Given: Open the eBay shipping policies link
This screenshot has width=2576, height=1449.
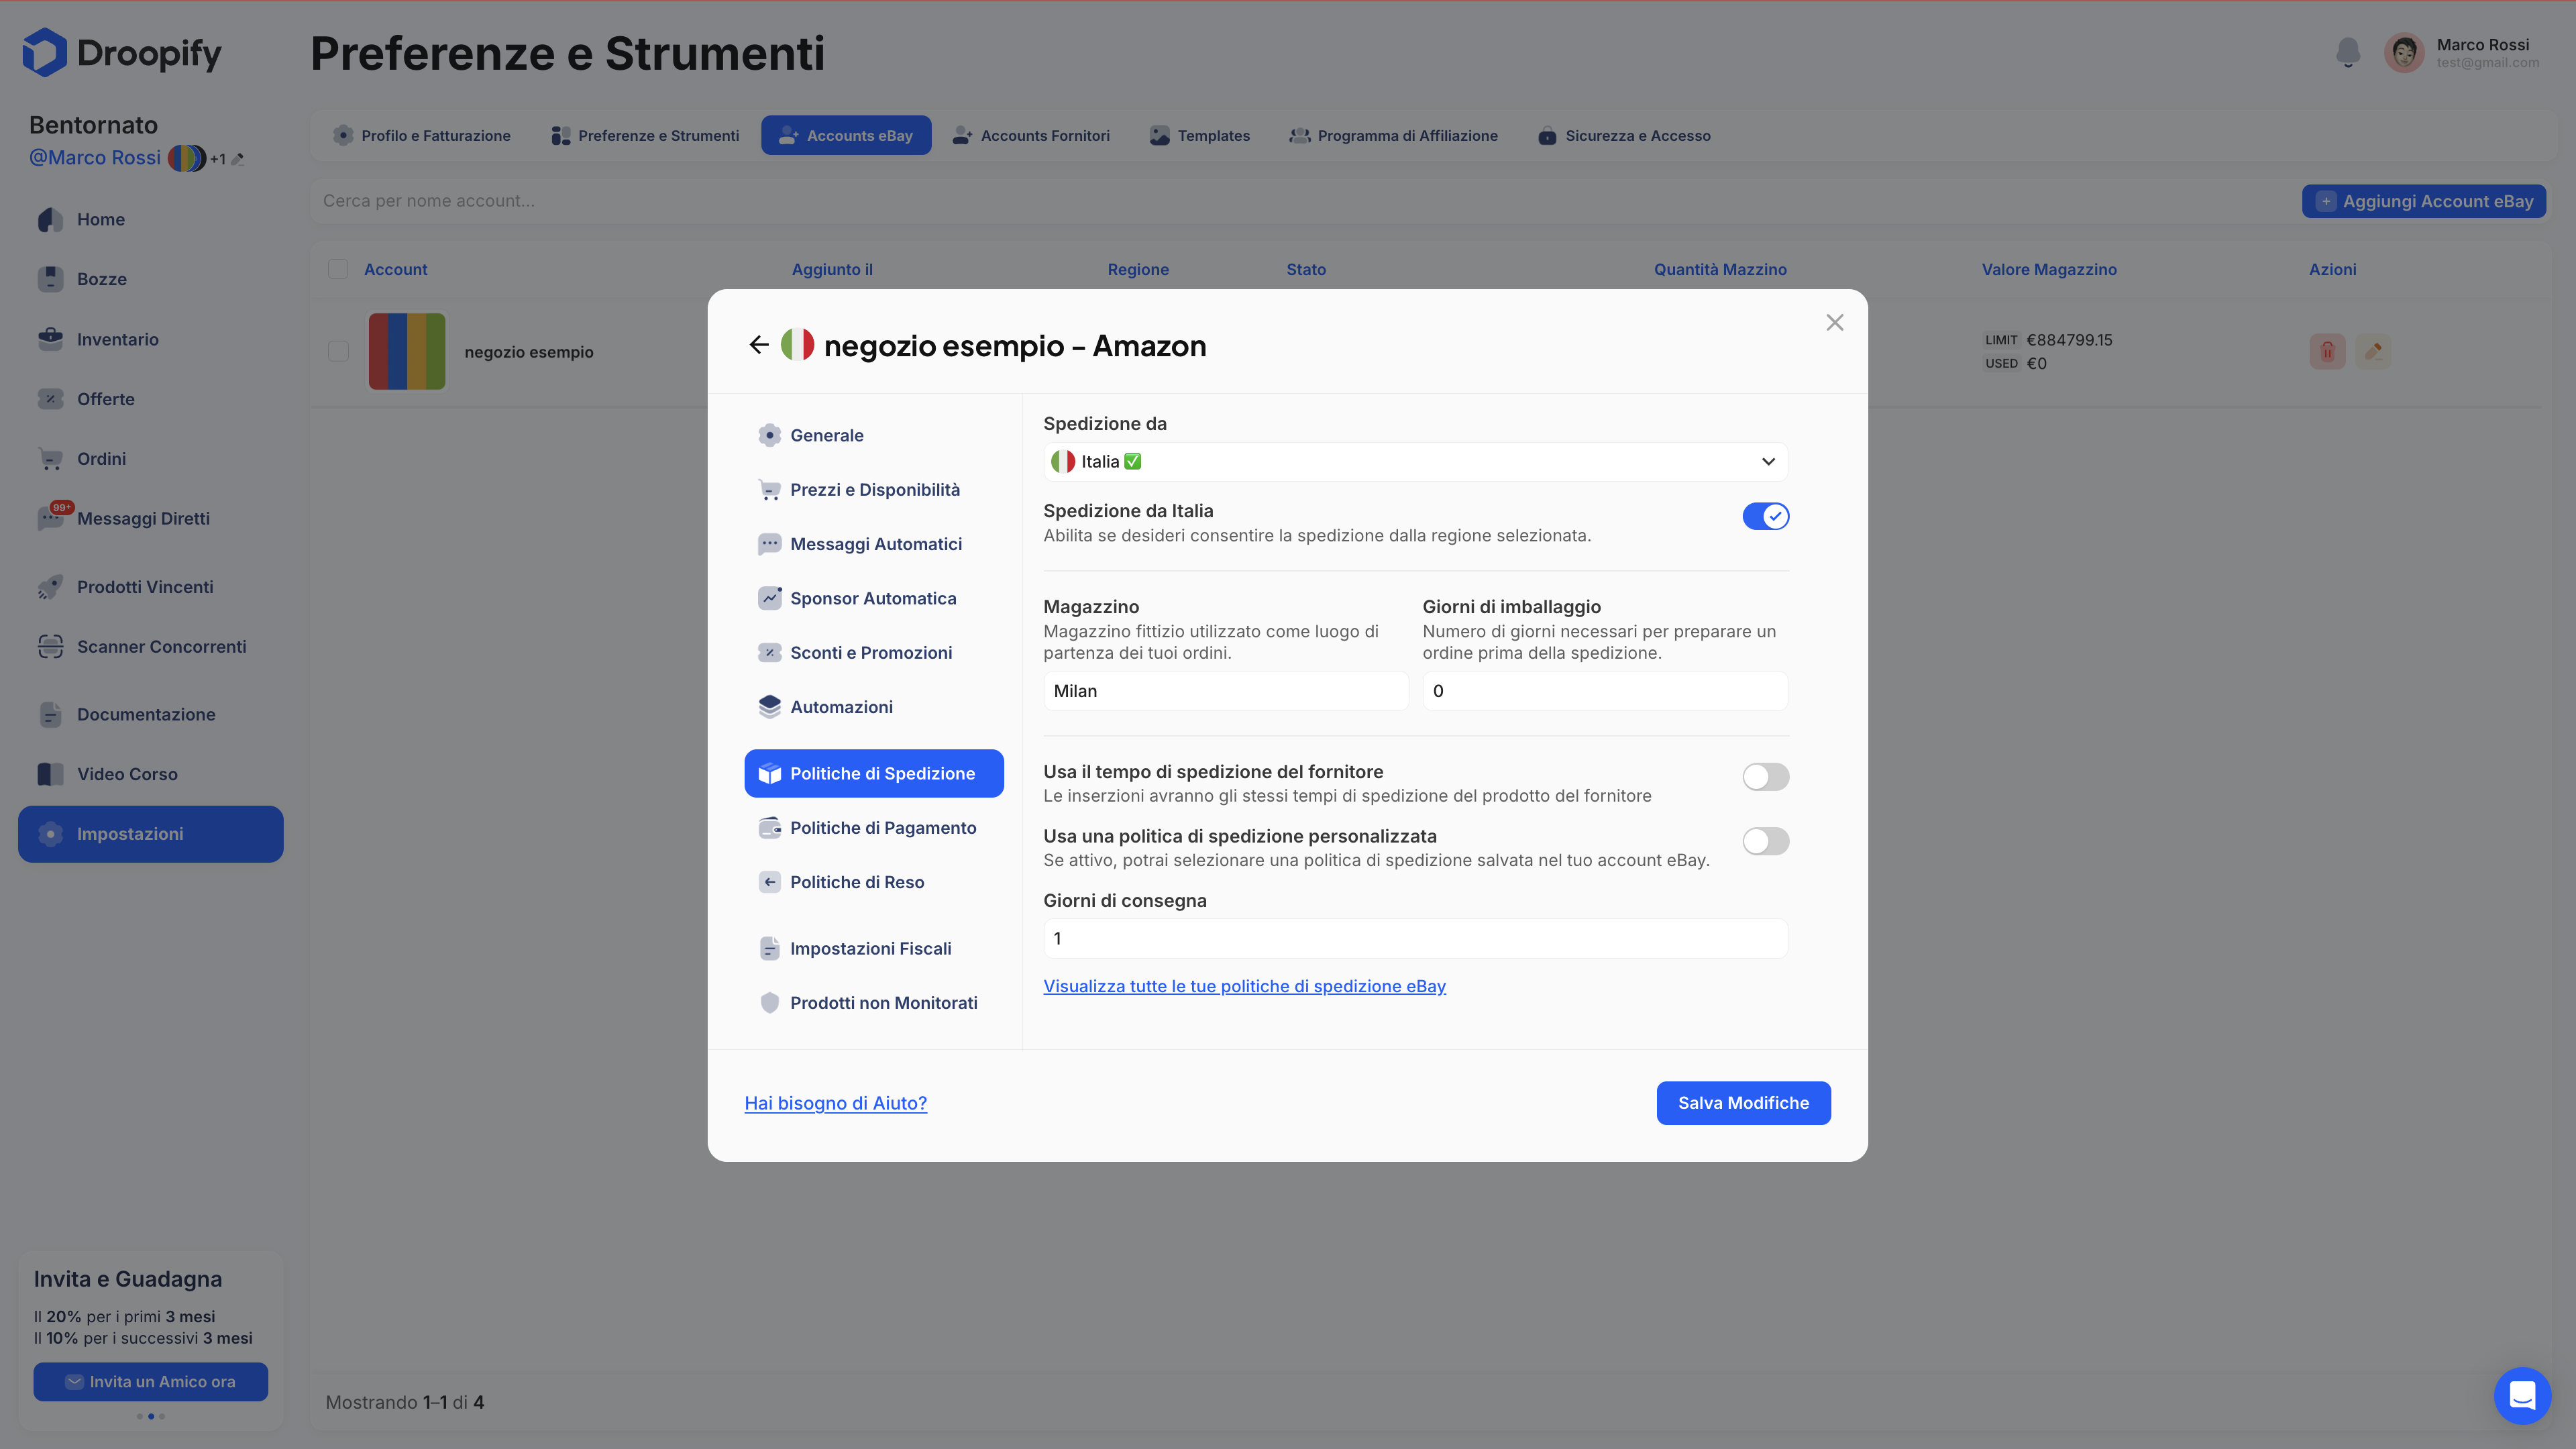Looking at the screenshot, I should 1244,986.
